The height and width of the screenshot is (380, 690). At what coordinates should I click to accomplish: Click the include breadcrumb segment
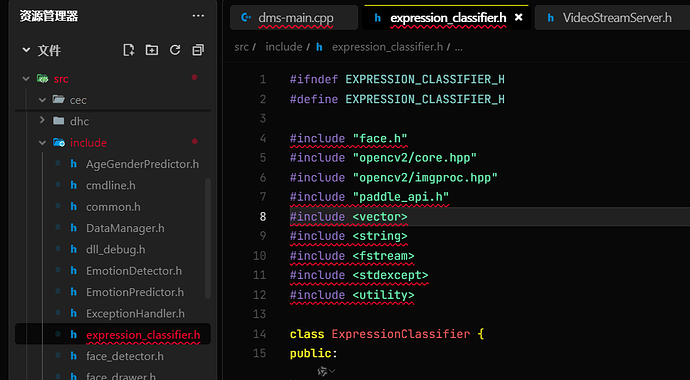coord(284,47)
